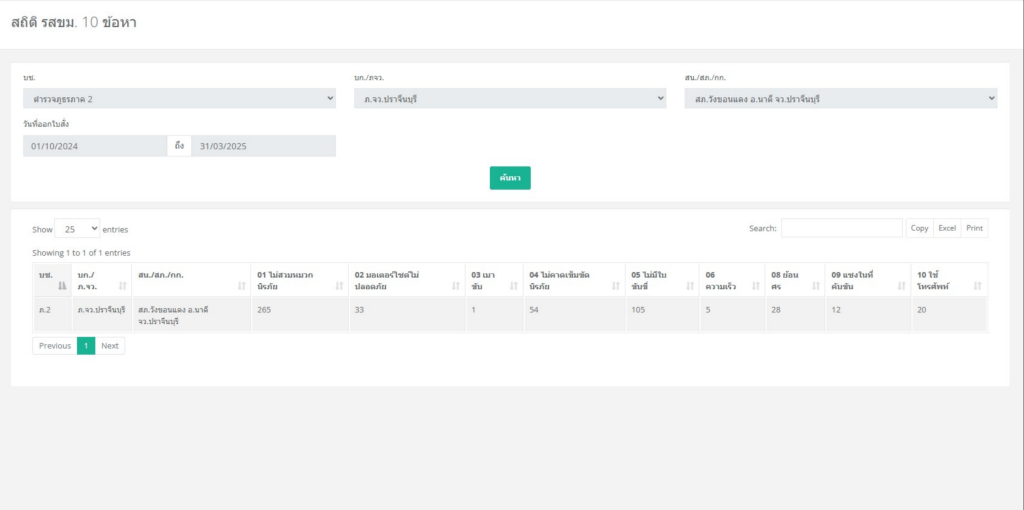Viewport: 1024px width, 510px height.
Task: Sort the สน./สภ./กก. station column
Action: tap(241, 286)
